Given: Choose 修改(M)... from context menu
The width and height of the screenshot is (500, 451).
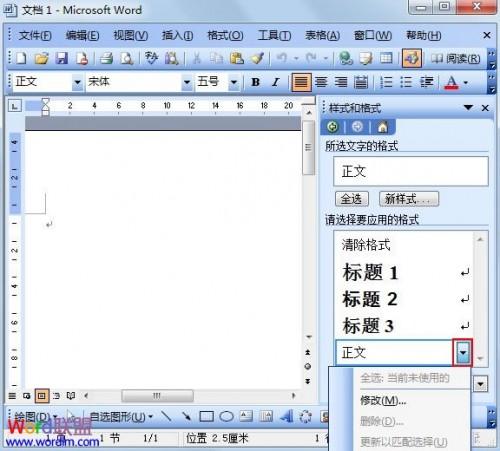Looking at the screenshot, I should tap(383, 400).
